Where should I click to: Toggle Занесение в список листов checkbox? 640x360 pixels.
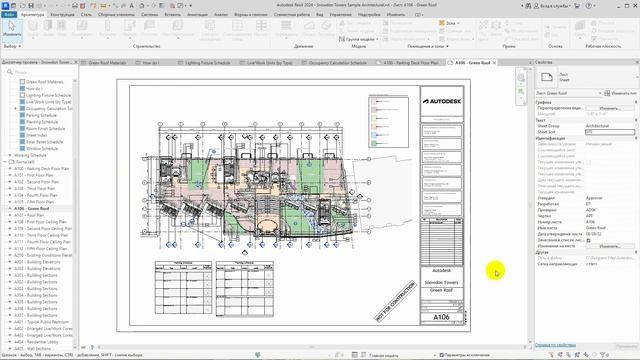coord(589,240)
